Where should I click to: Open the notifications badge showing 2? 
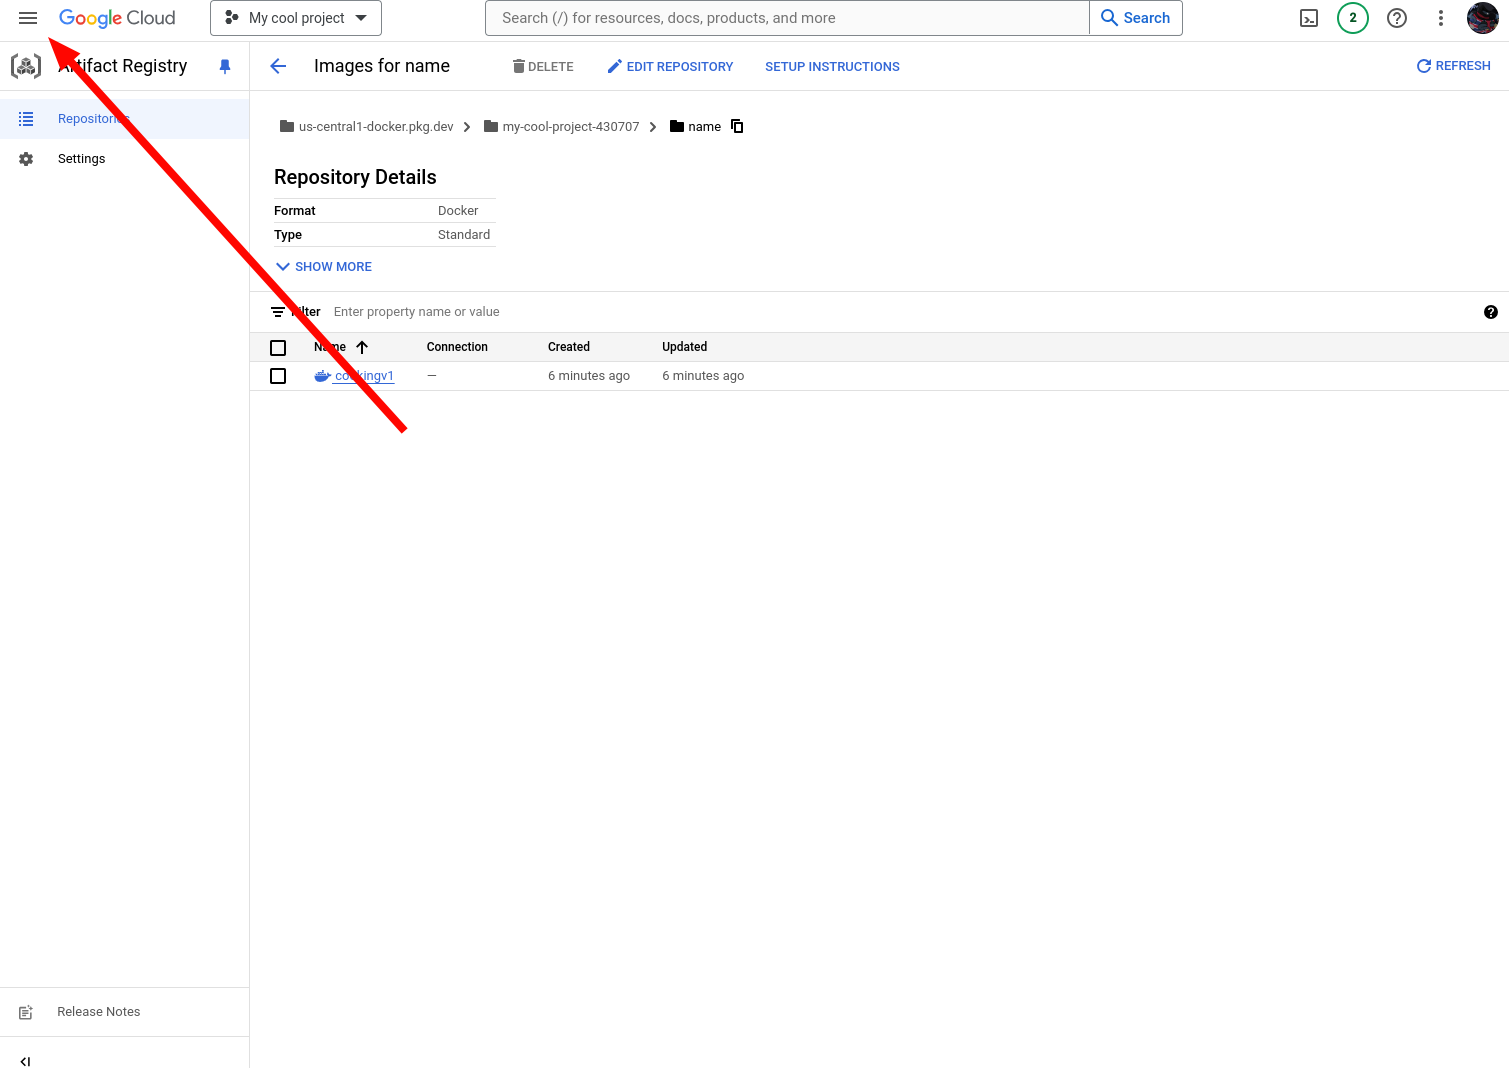click(1353, 18)
